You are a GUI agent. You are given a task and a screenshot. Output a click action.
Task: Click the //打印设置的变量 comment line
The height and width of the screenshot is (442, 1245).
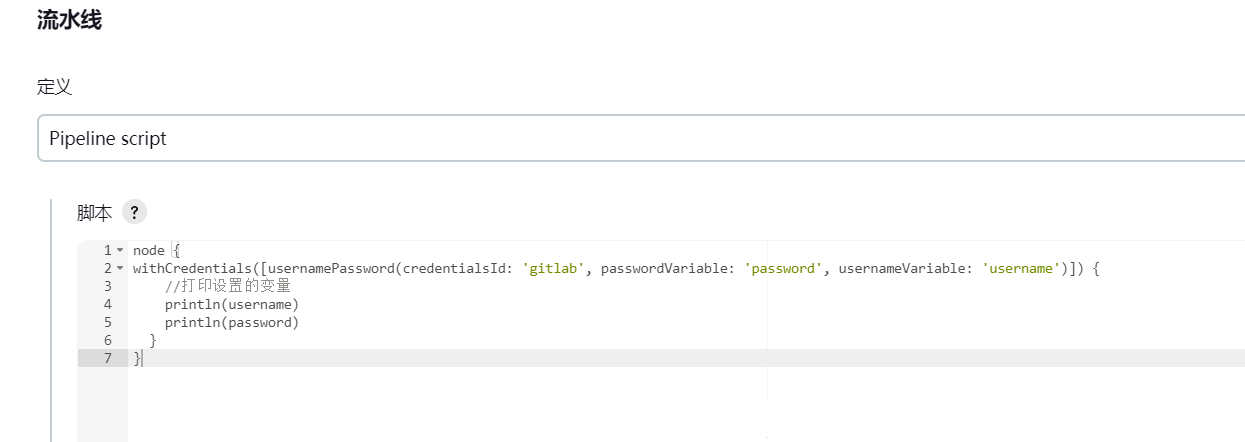click(228, 286)
